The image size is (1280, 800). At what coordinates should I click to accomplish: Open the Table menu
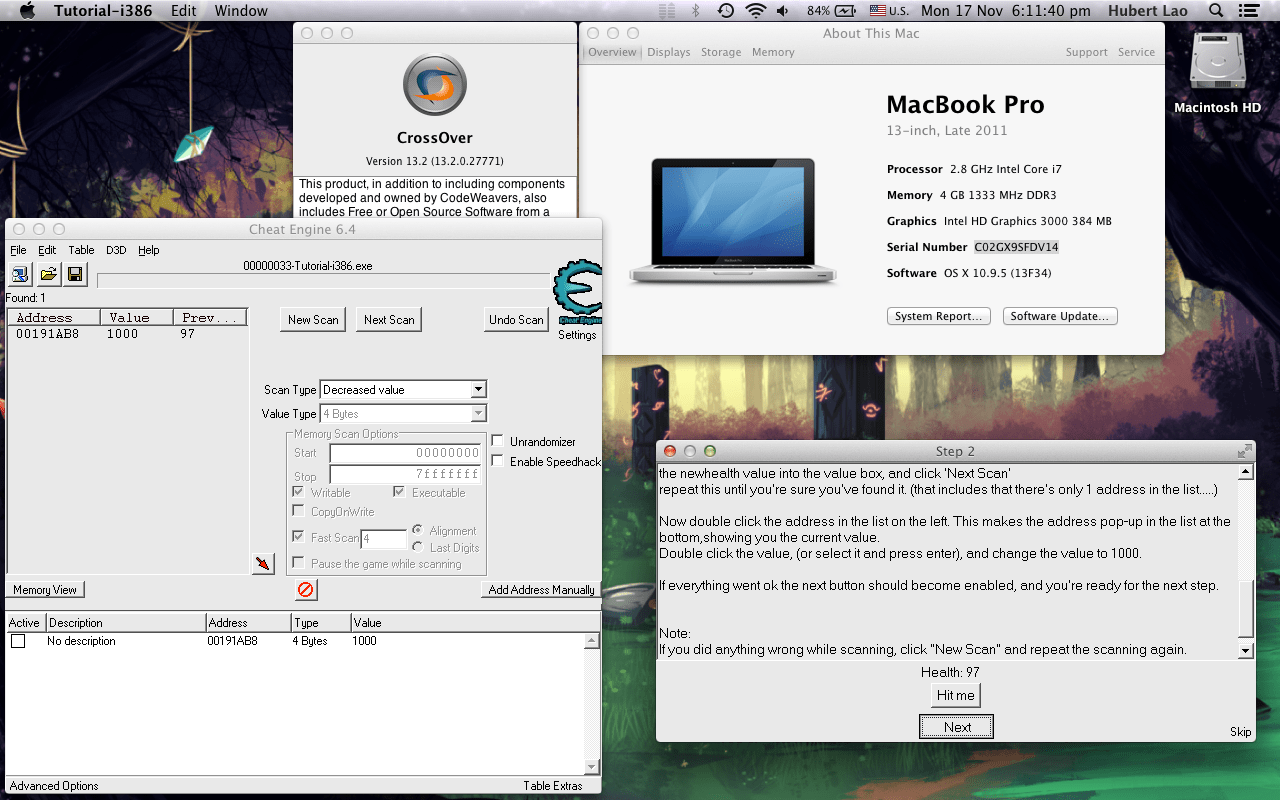click(x=81, y=250)
